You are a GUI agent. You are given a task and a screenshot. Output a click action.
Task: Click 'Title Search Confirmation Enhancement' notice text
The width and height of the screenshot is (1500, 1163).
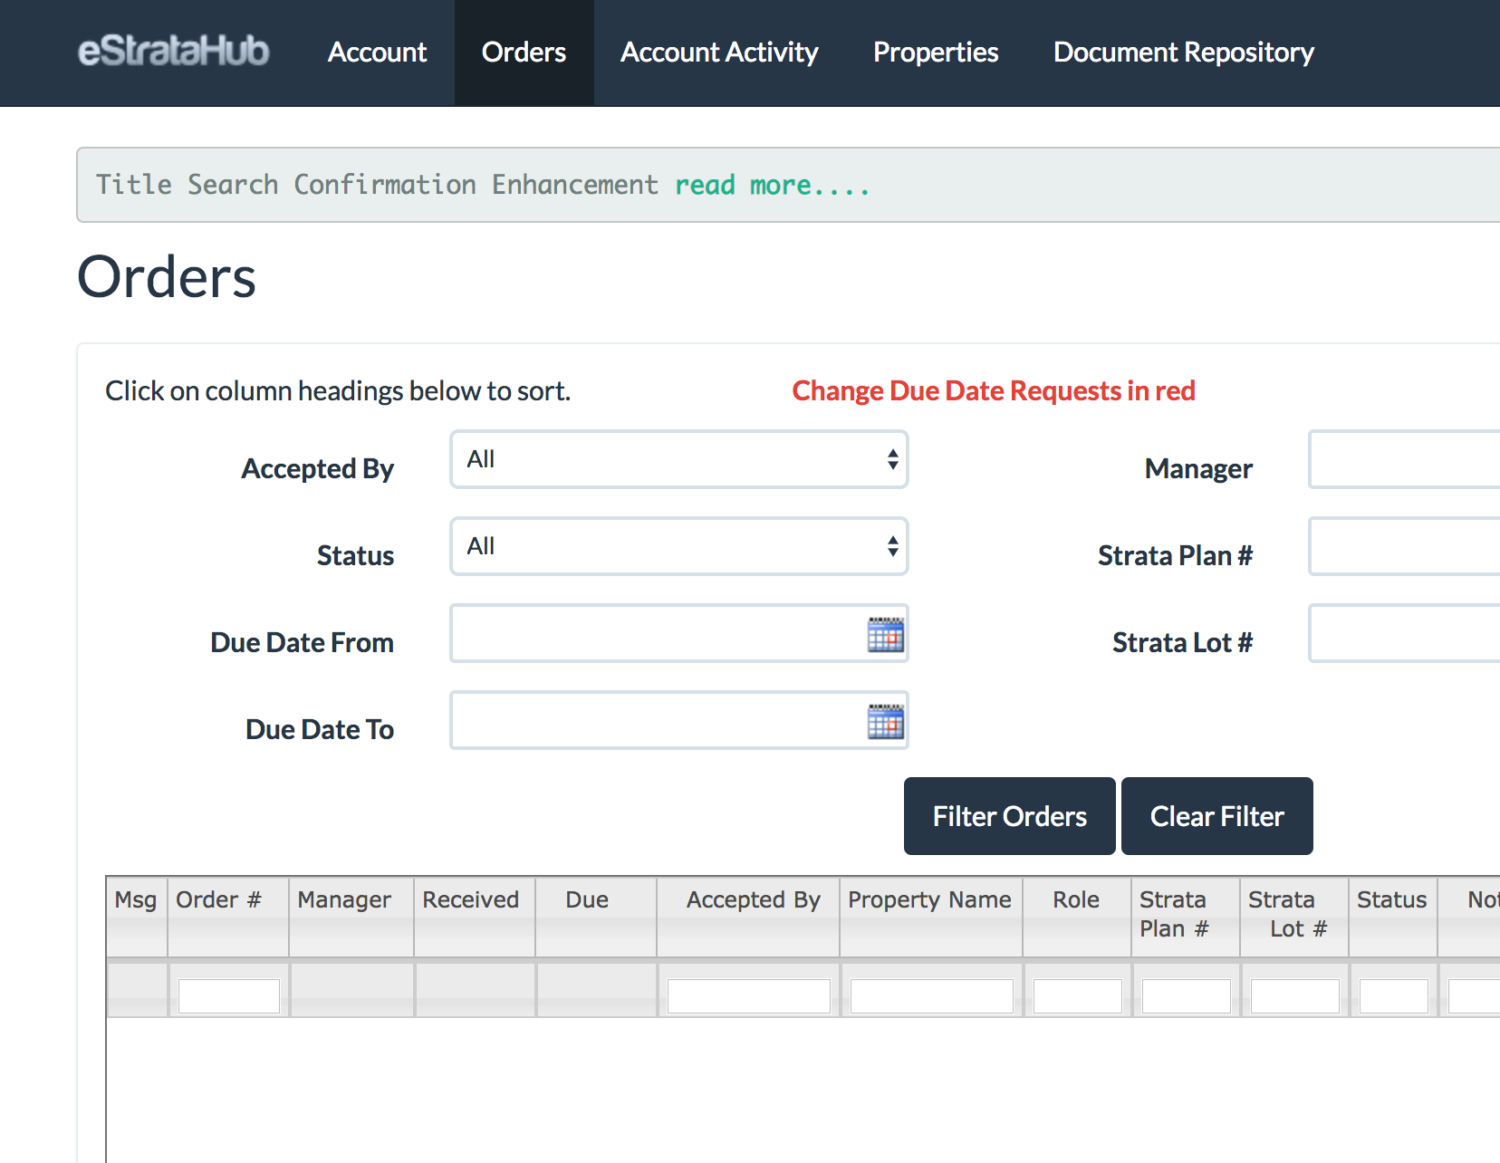point(377,185)
